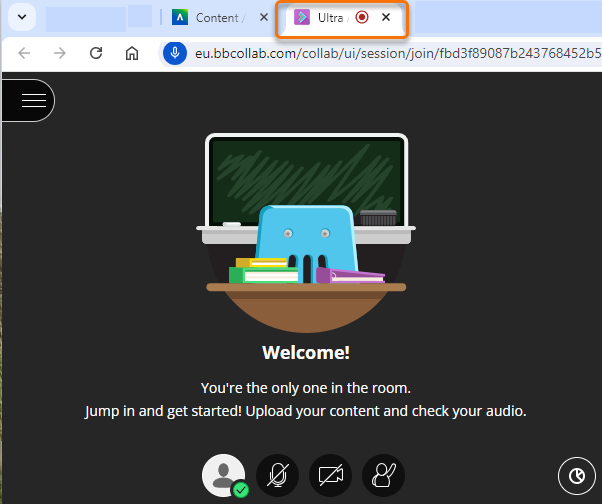Click the Welcome! heading text
The width and height of the screenshot is (602, 504).
306,353
